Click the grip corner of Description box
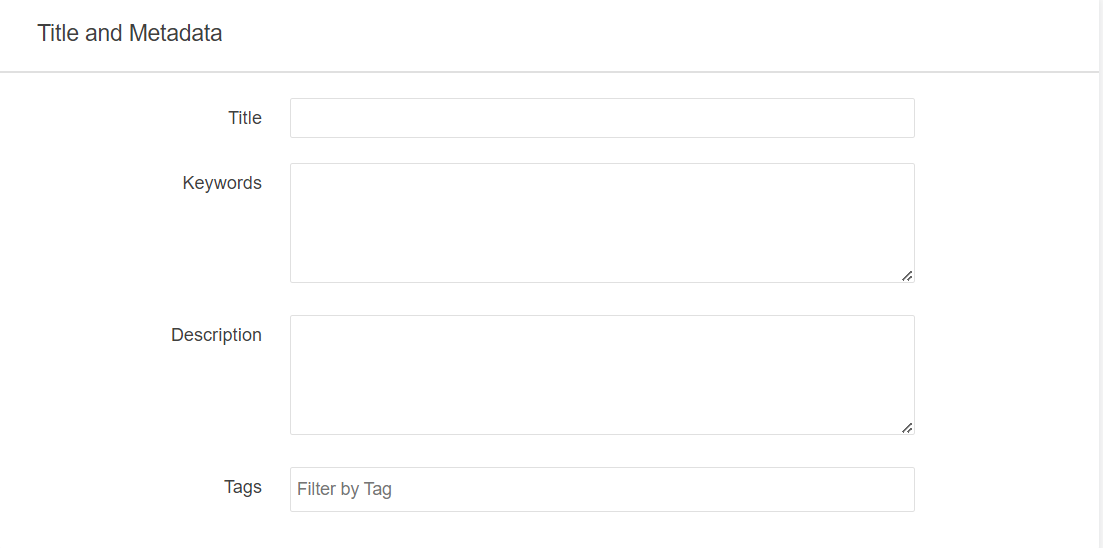Image resolution: width=1103 pixels, height=548 pixels. tap(907, 428)
